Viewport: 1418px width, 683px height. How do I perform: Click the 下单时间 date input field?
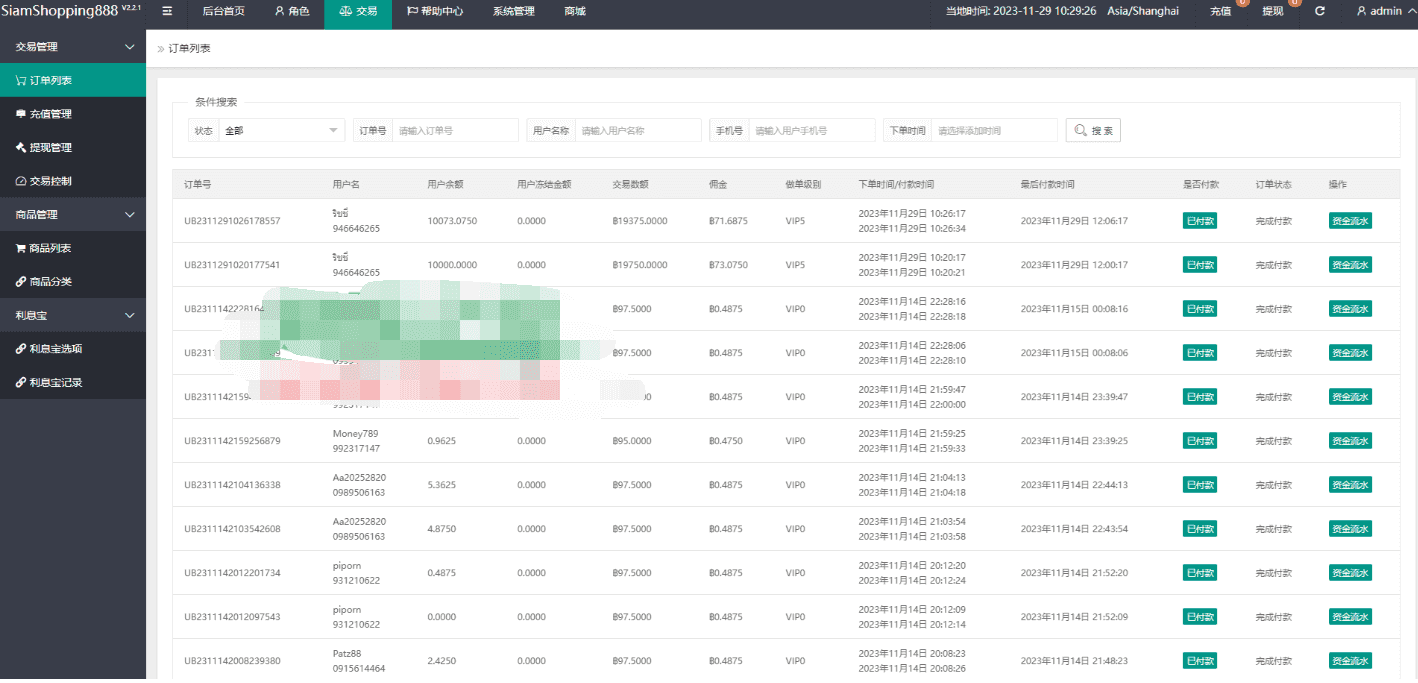click(x=995, y=131)
